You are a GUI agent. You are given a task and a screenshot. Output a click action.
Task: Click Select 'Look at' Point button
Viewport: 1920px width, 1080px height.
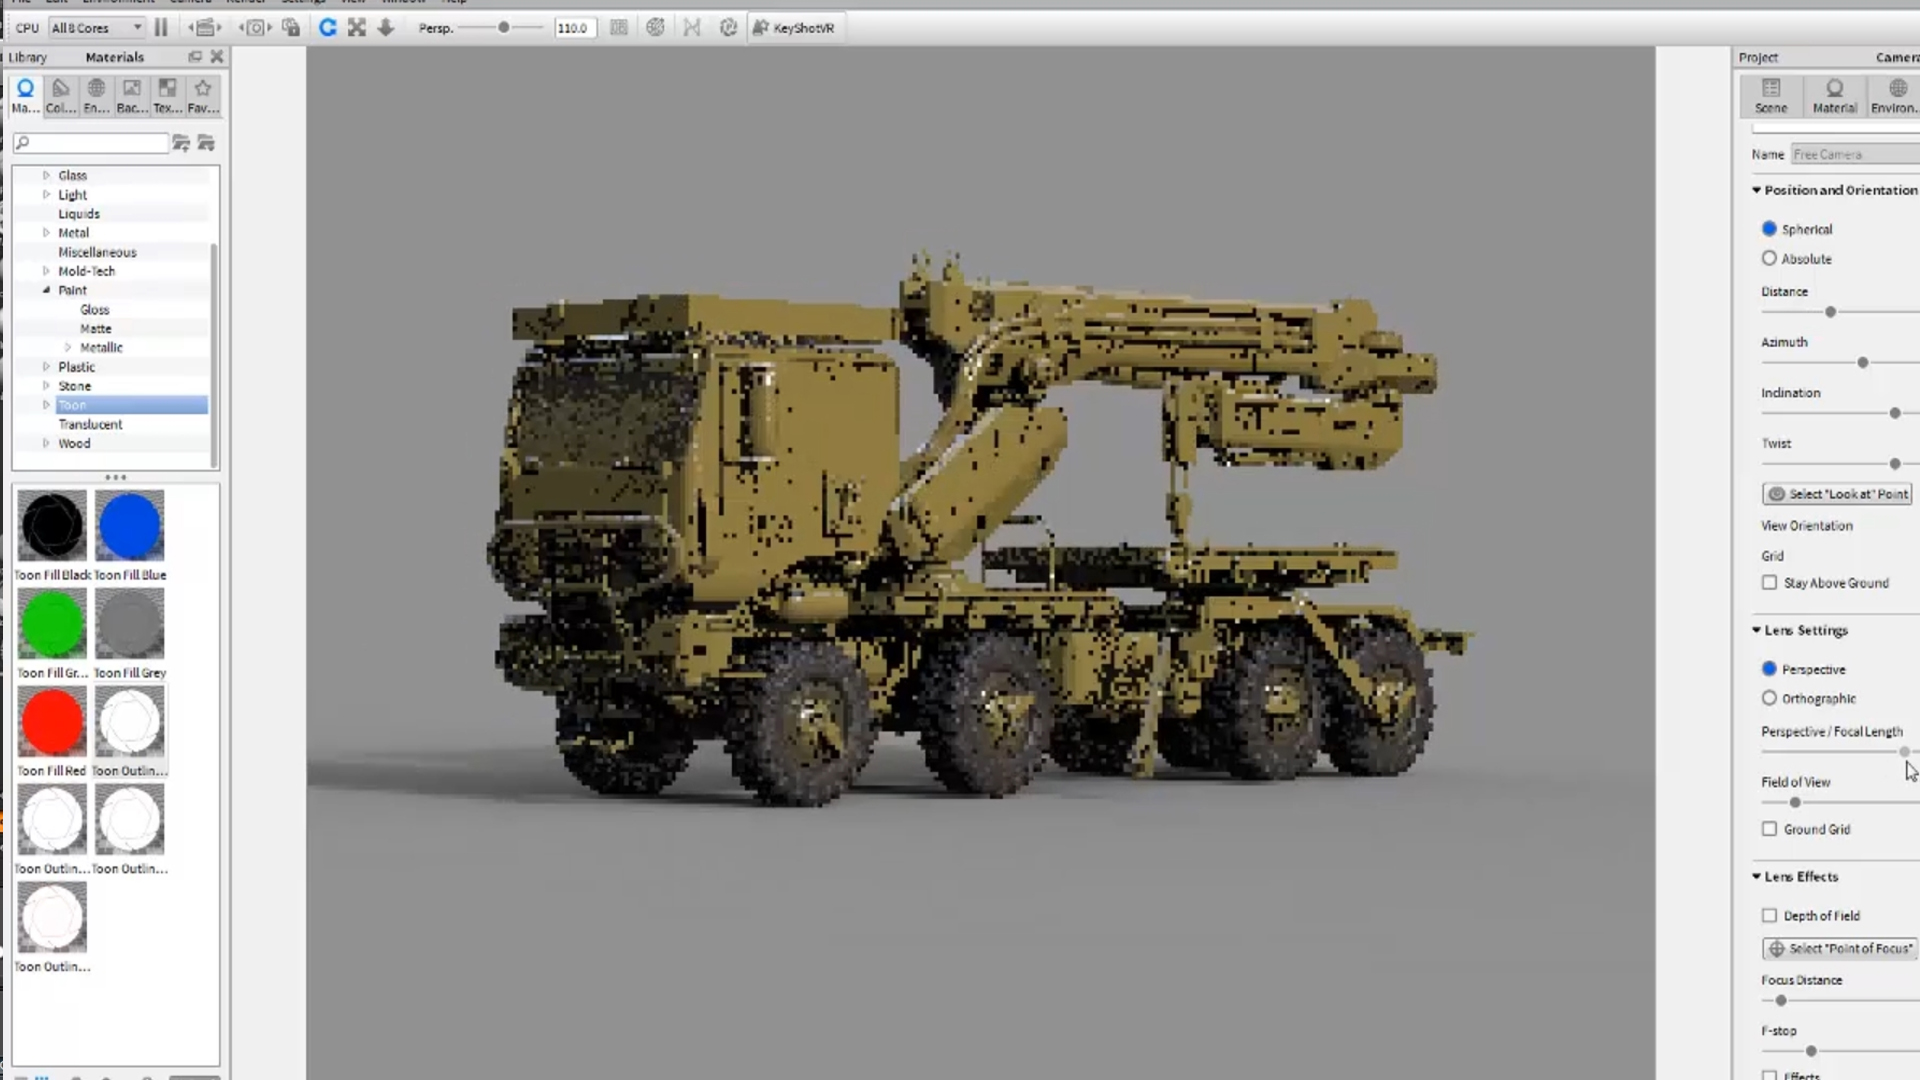[x=1837, y=494]
